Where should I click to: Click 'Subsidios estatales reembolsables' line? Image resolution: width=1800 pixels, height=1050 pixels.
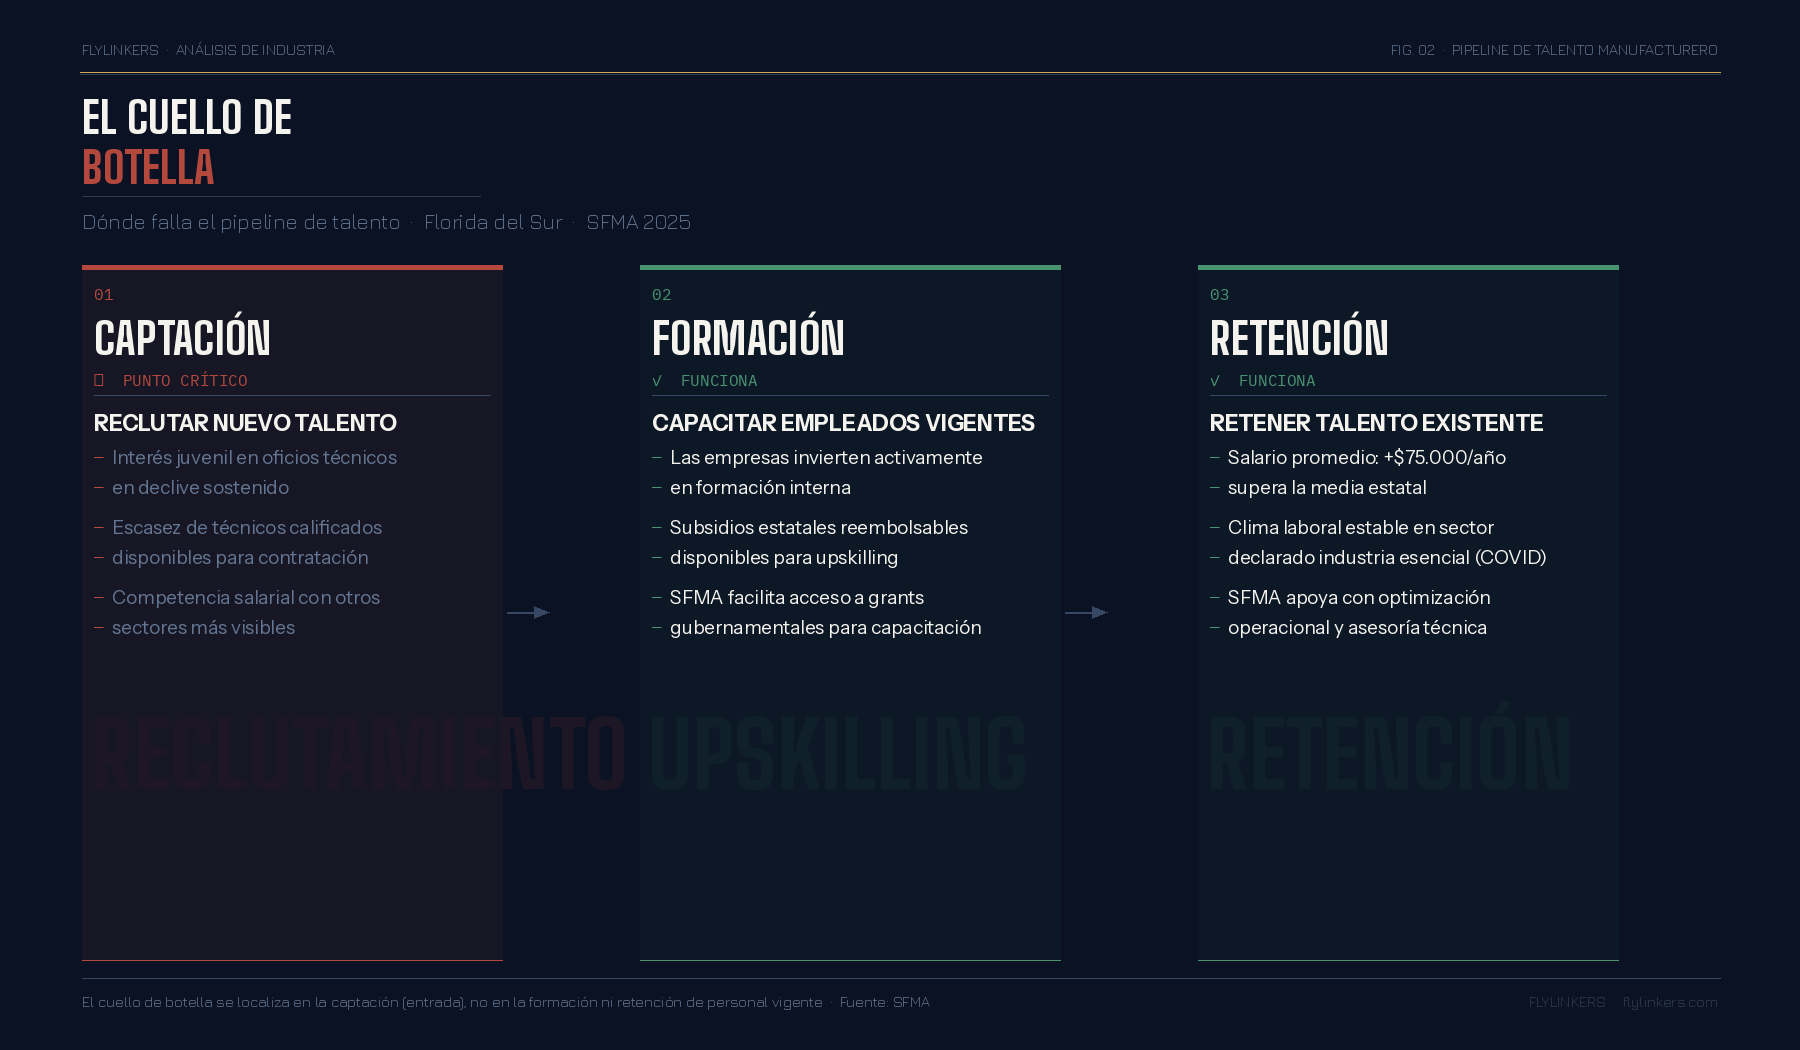819,528
